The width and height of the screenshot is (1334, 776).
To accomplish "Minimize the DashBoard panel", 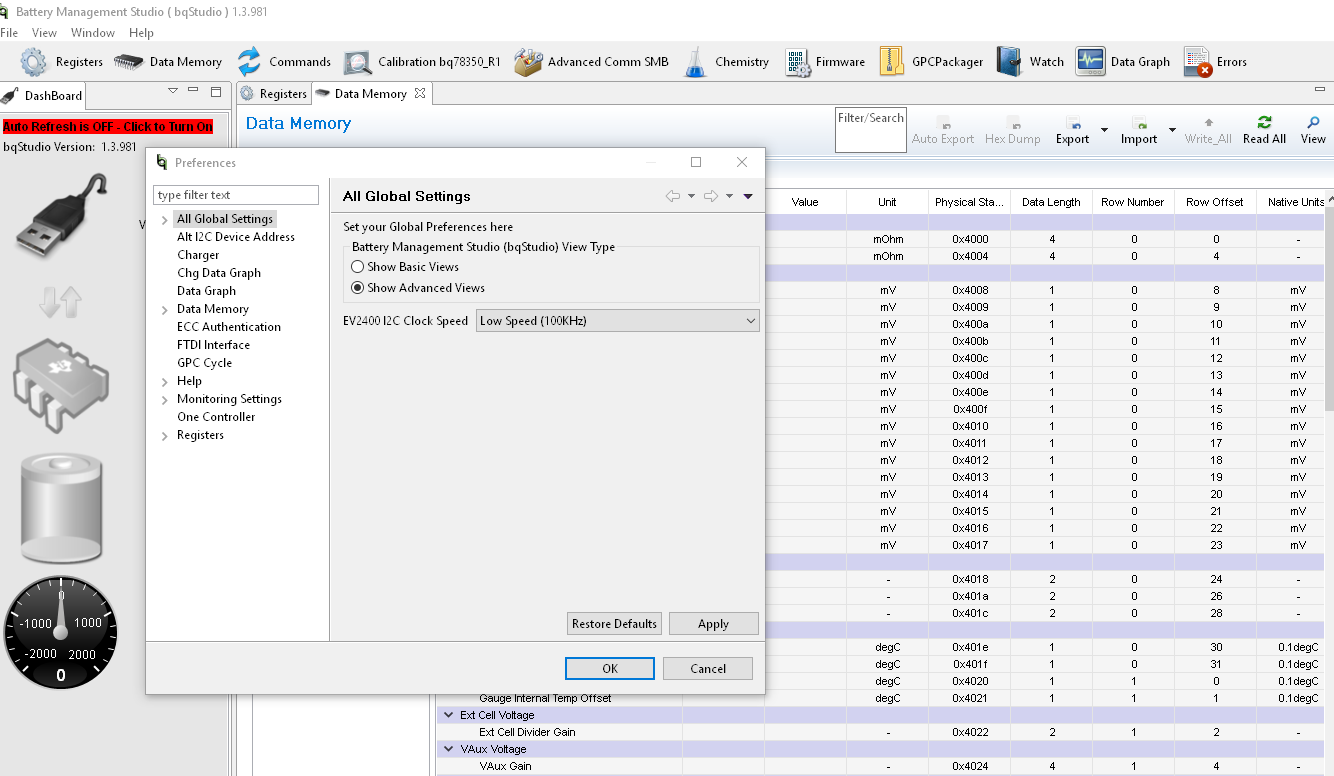I will pos(194,92).
